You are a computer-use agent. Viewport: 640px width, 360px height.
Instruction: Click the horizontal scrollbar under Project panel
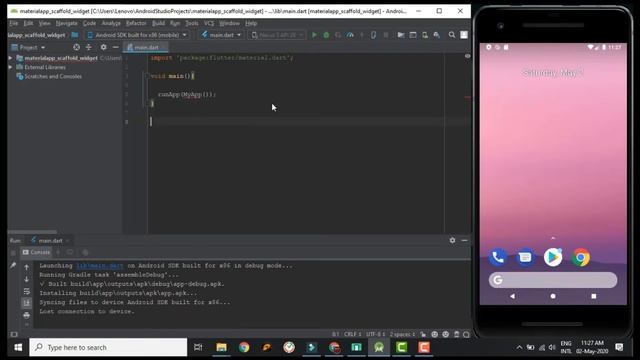[x=33, y=232]
